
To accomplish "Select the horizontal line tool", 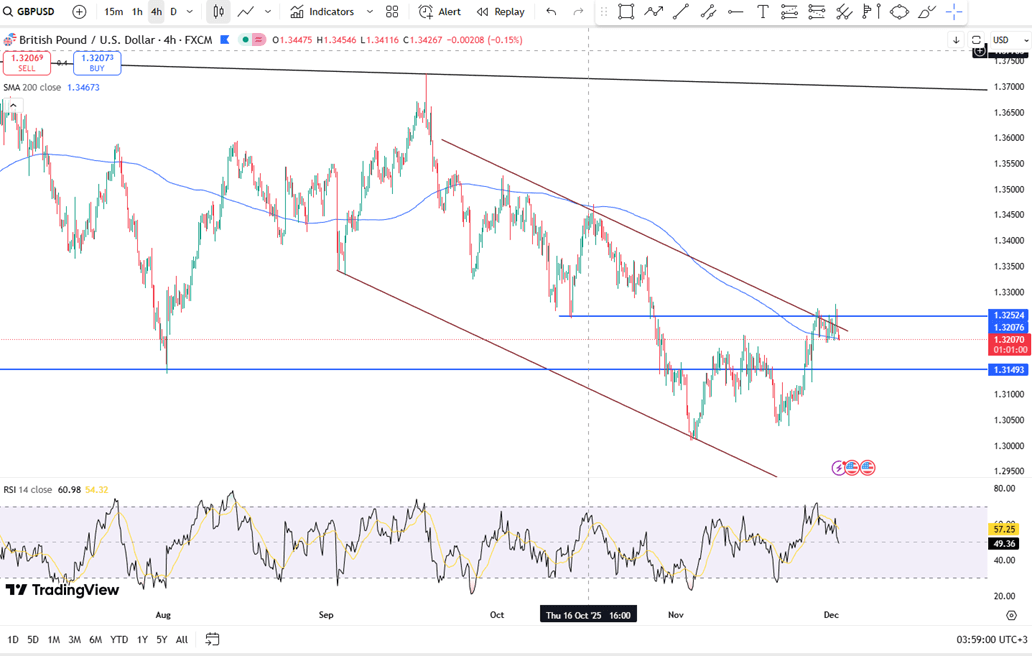I will [735, 12].
